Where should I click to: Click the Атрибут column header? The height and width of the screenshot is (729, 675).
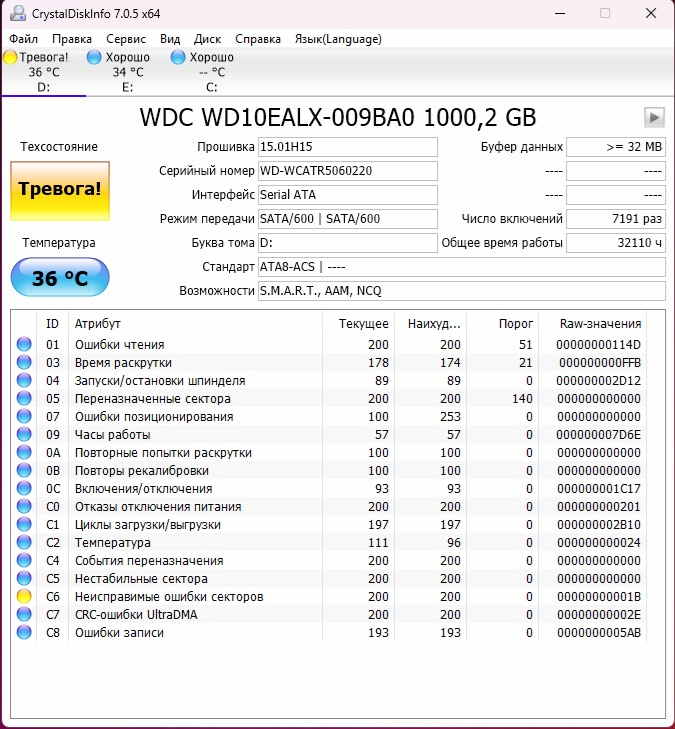coord(195,324)
